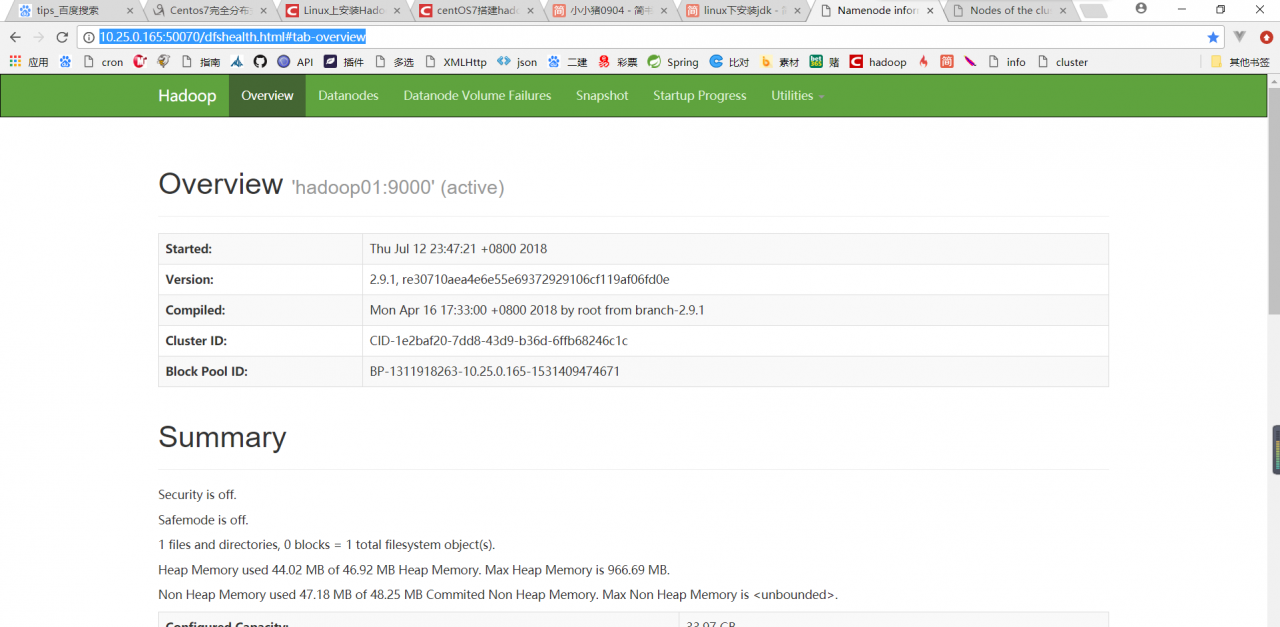
Task: Open the 彩票 bookmark
Action: tap(618, 62)
